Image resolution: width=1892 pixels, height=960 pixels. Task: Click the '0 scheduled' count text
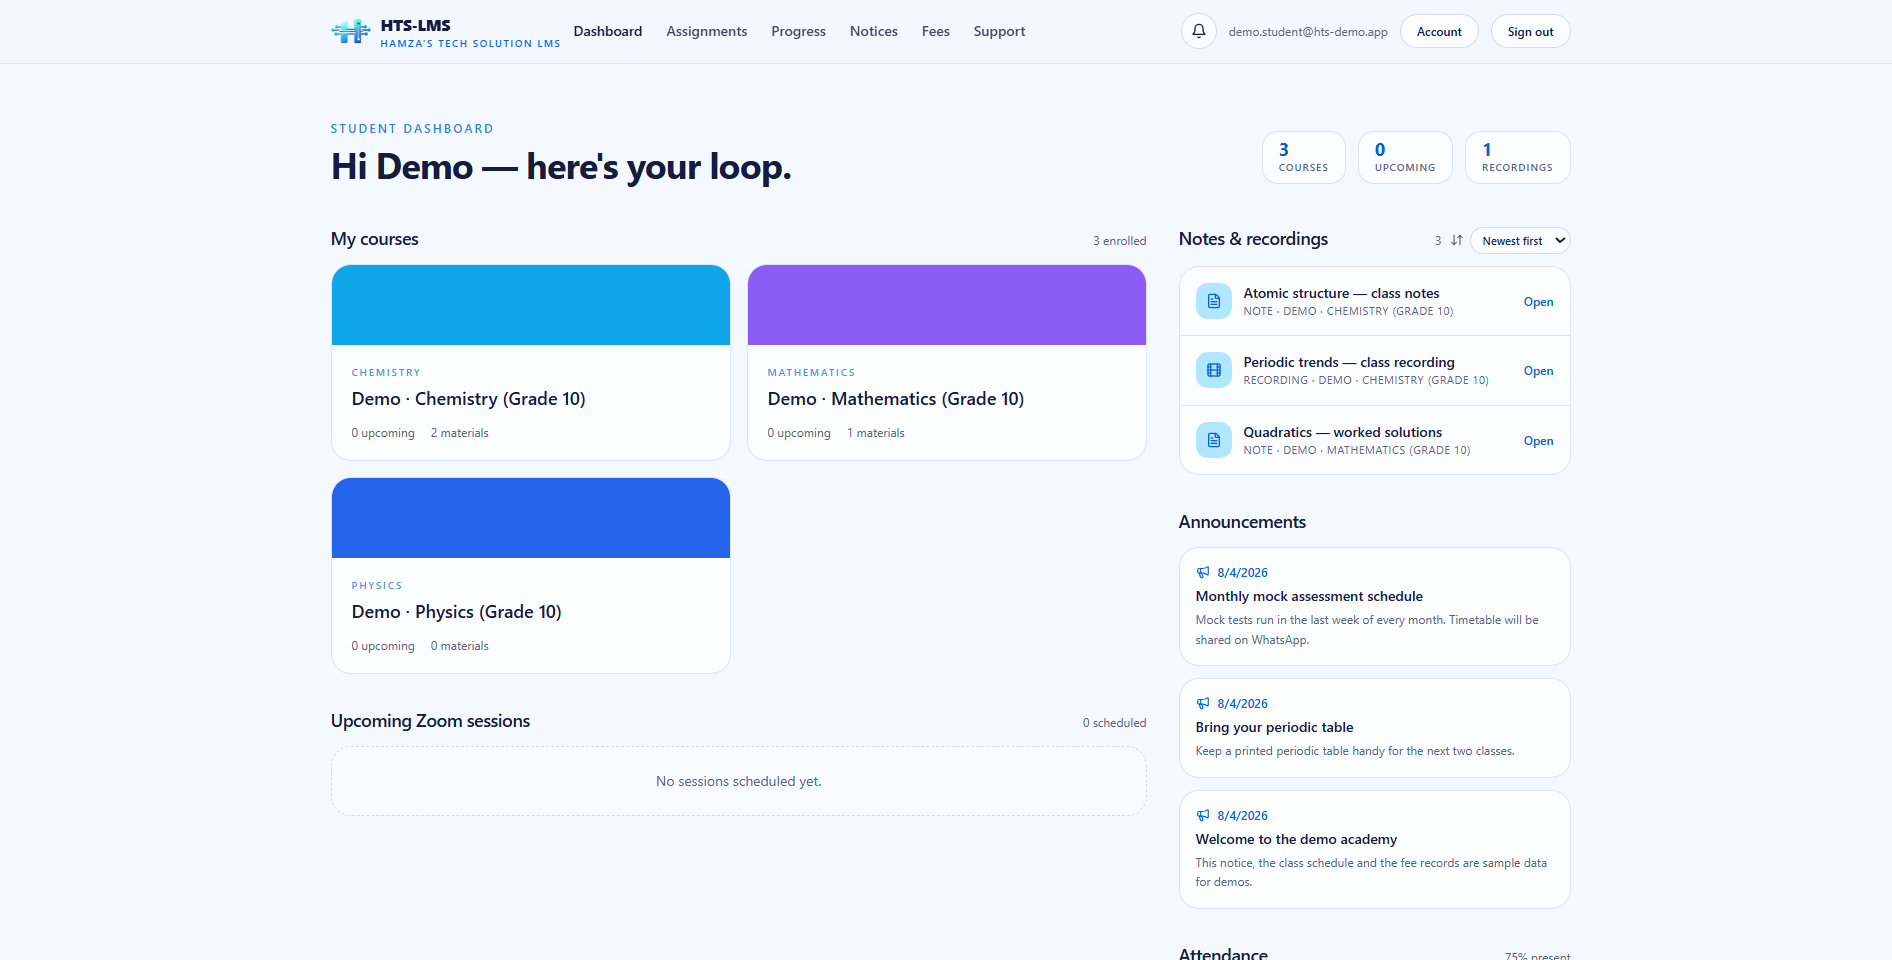click(1114, 723)
